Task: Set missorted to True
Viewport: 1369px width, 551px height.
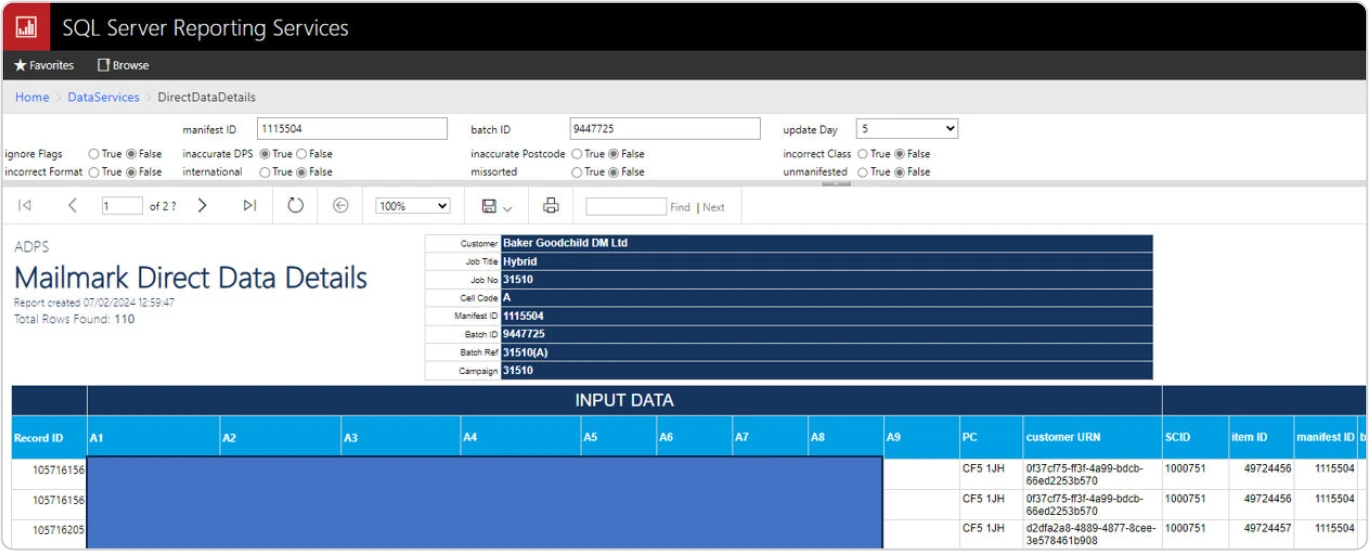Action: 577,172
